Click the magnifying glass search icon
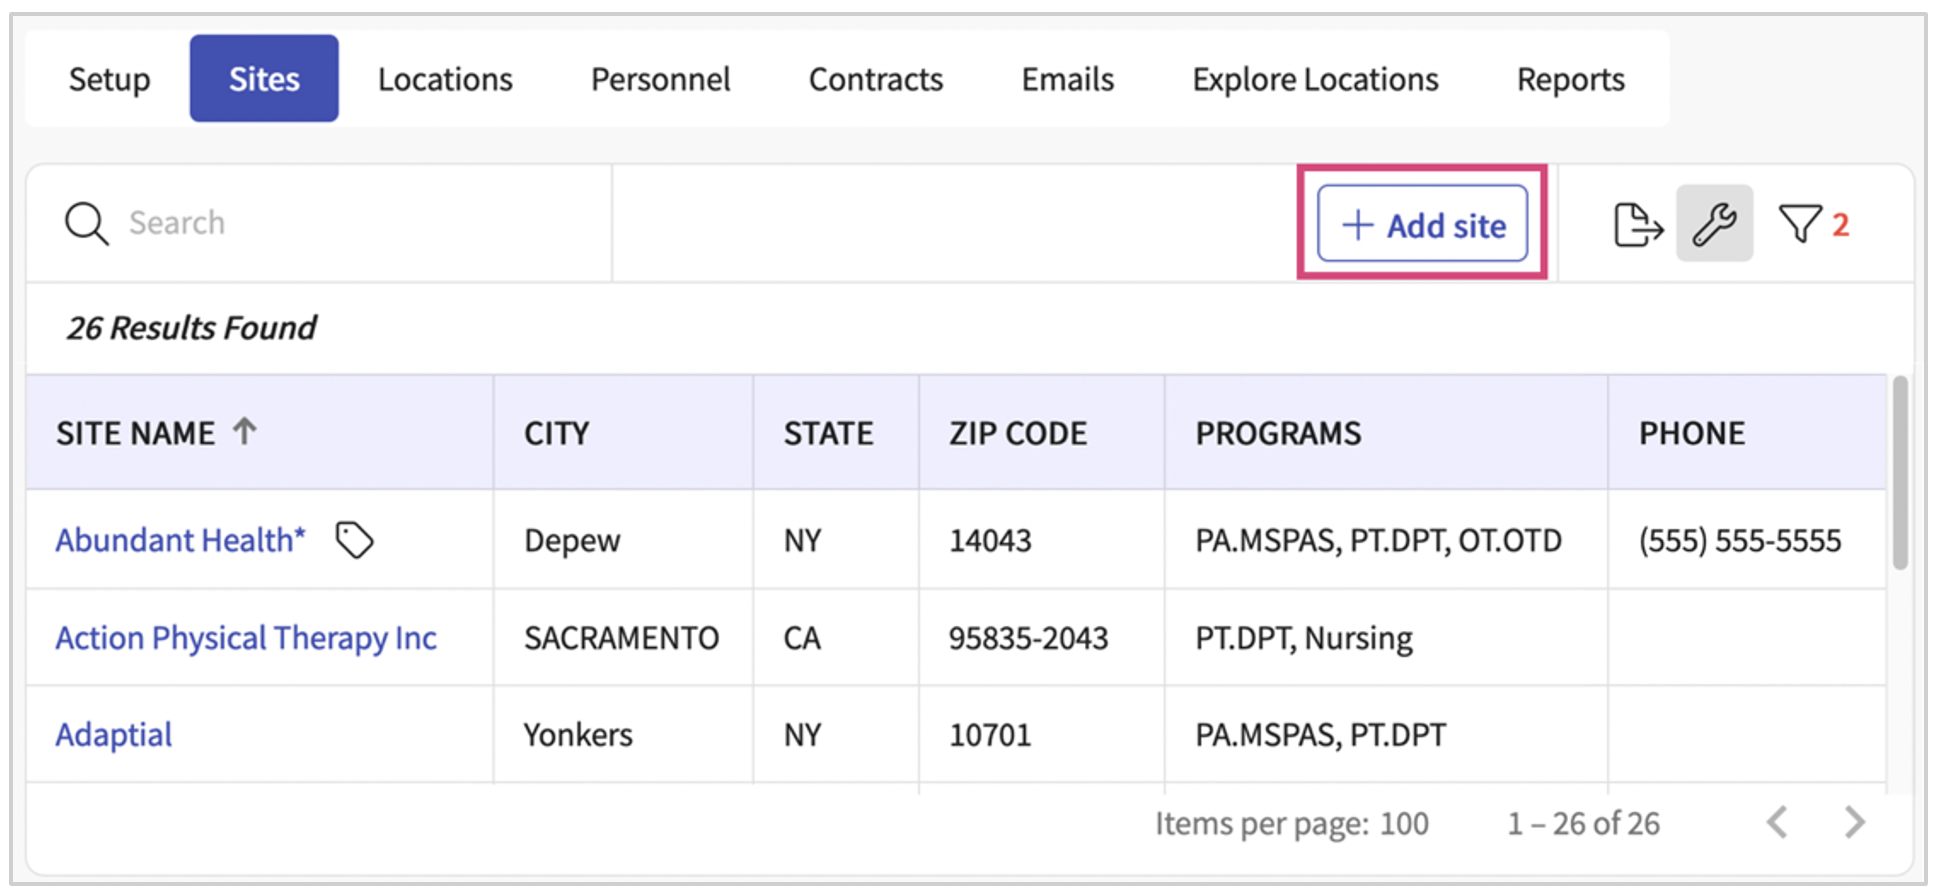Viewport: 1940px width, 896px height. point(86,223)
